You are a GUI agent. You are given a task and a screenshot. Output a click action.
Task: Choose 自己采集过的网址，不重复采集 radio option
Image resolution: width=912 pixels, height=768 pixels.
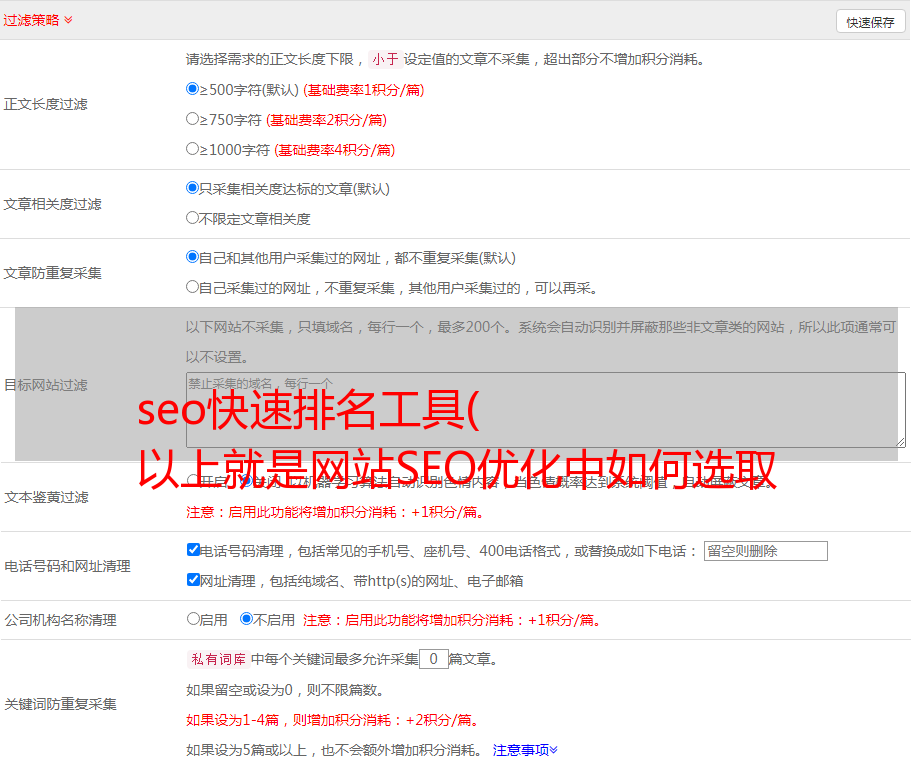coord(192,287)
